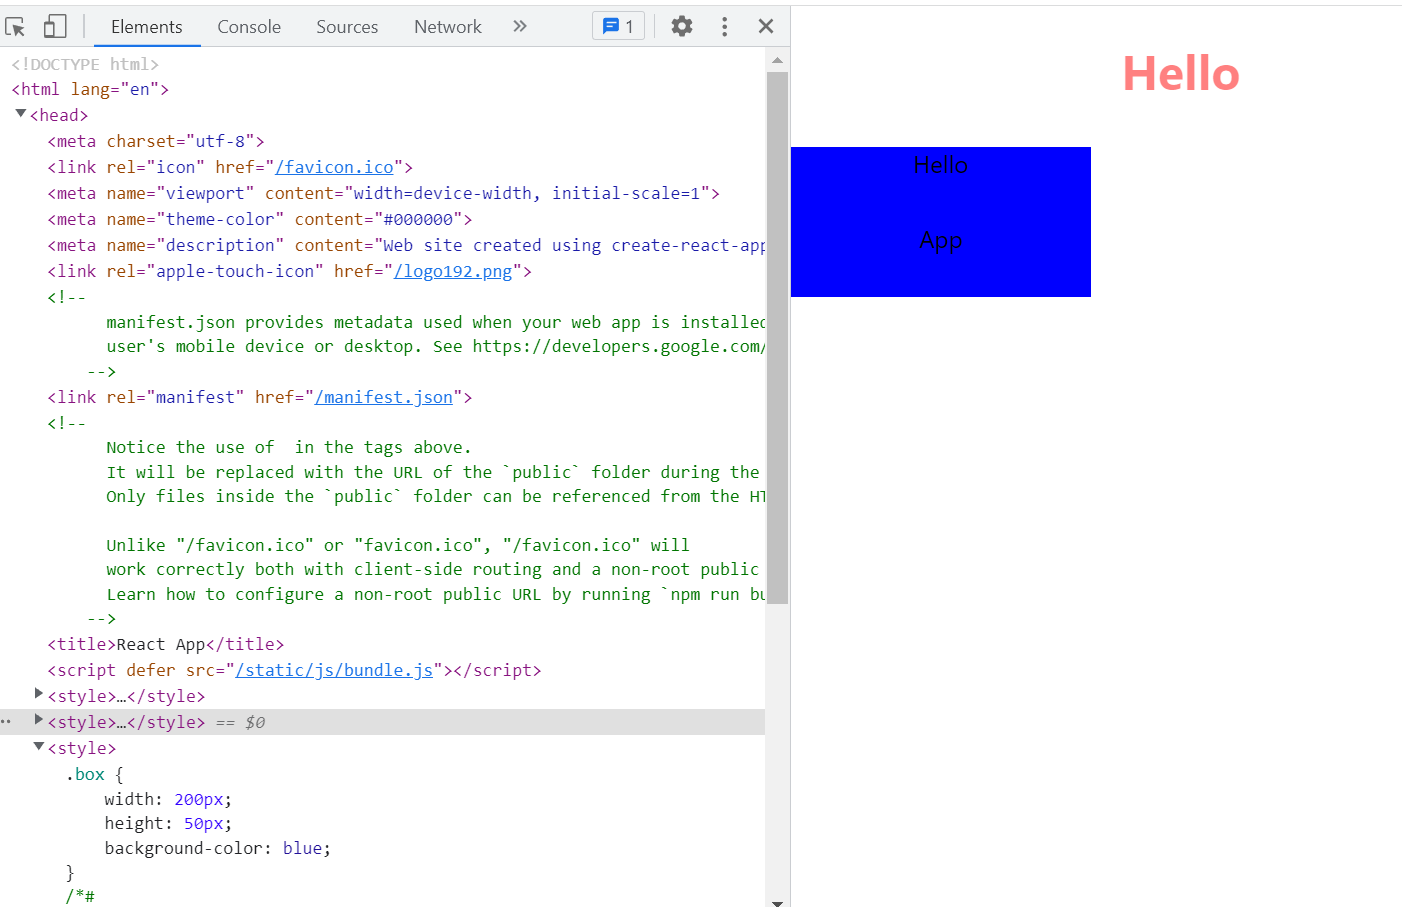Open the three-dot customize DevTools menu
Image resolution: width=1402 pixels, height=907 pixels.
point(725,26)
